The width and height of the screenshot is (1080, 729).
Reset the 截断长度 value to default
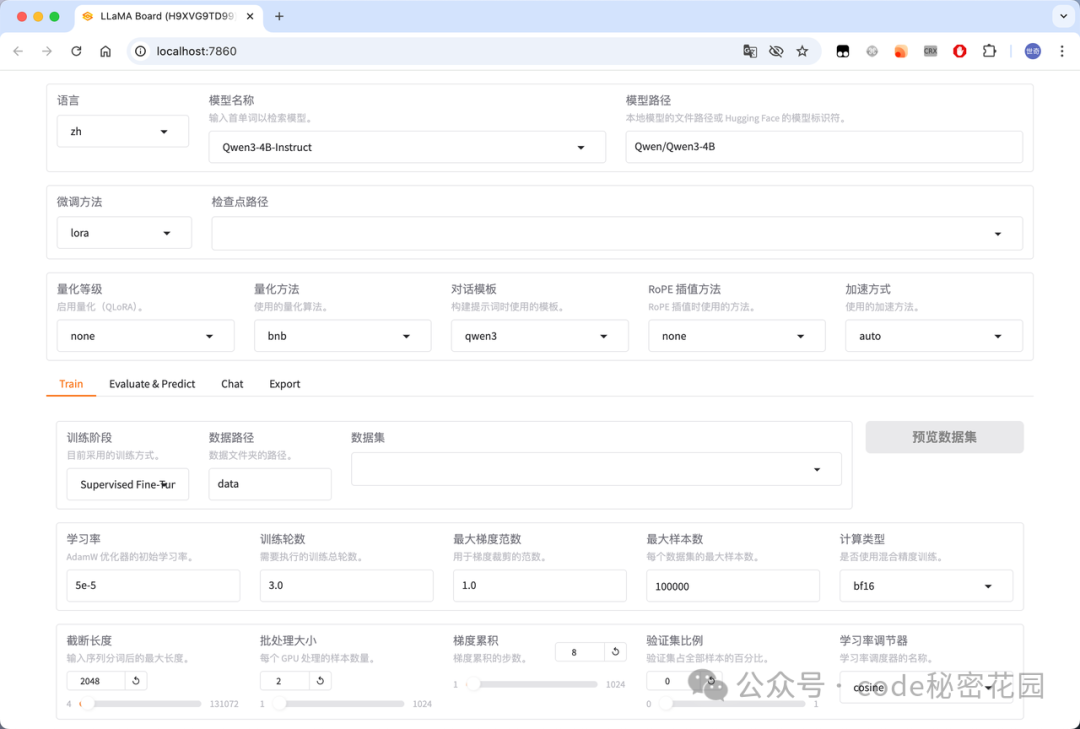pyautogui.click(x=136, y=681)
